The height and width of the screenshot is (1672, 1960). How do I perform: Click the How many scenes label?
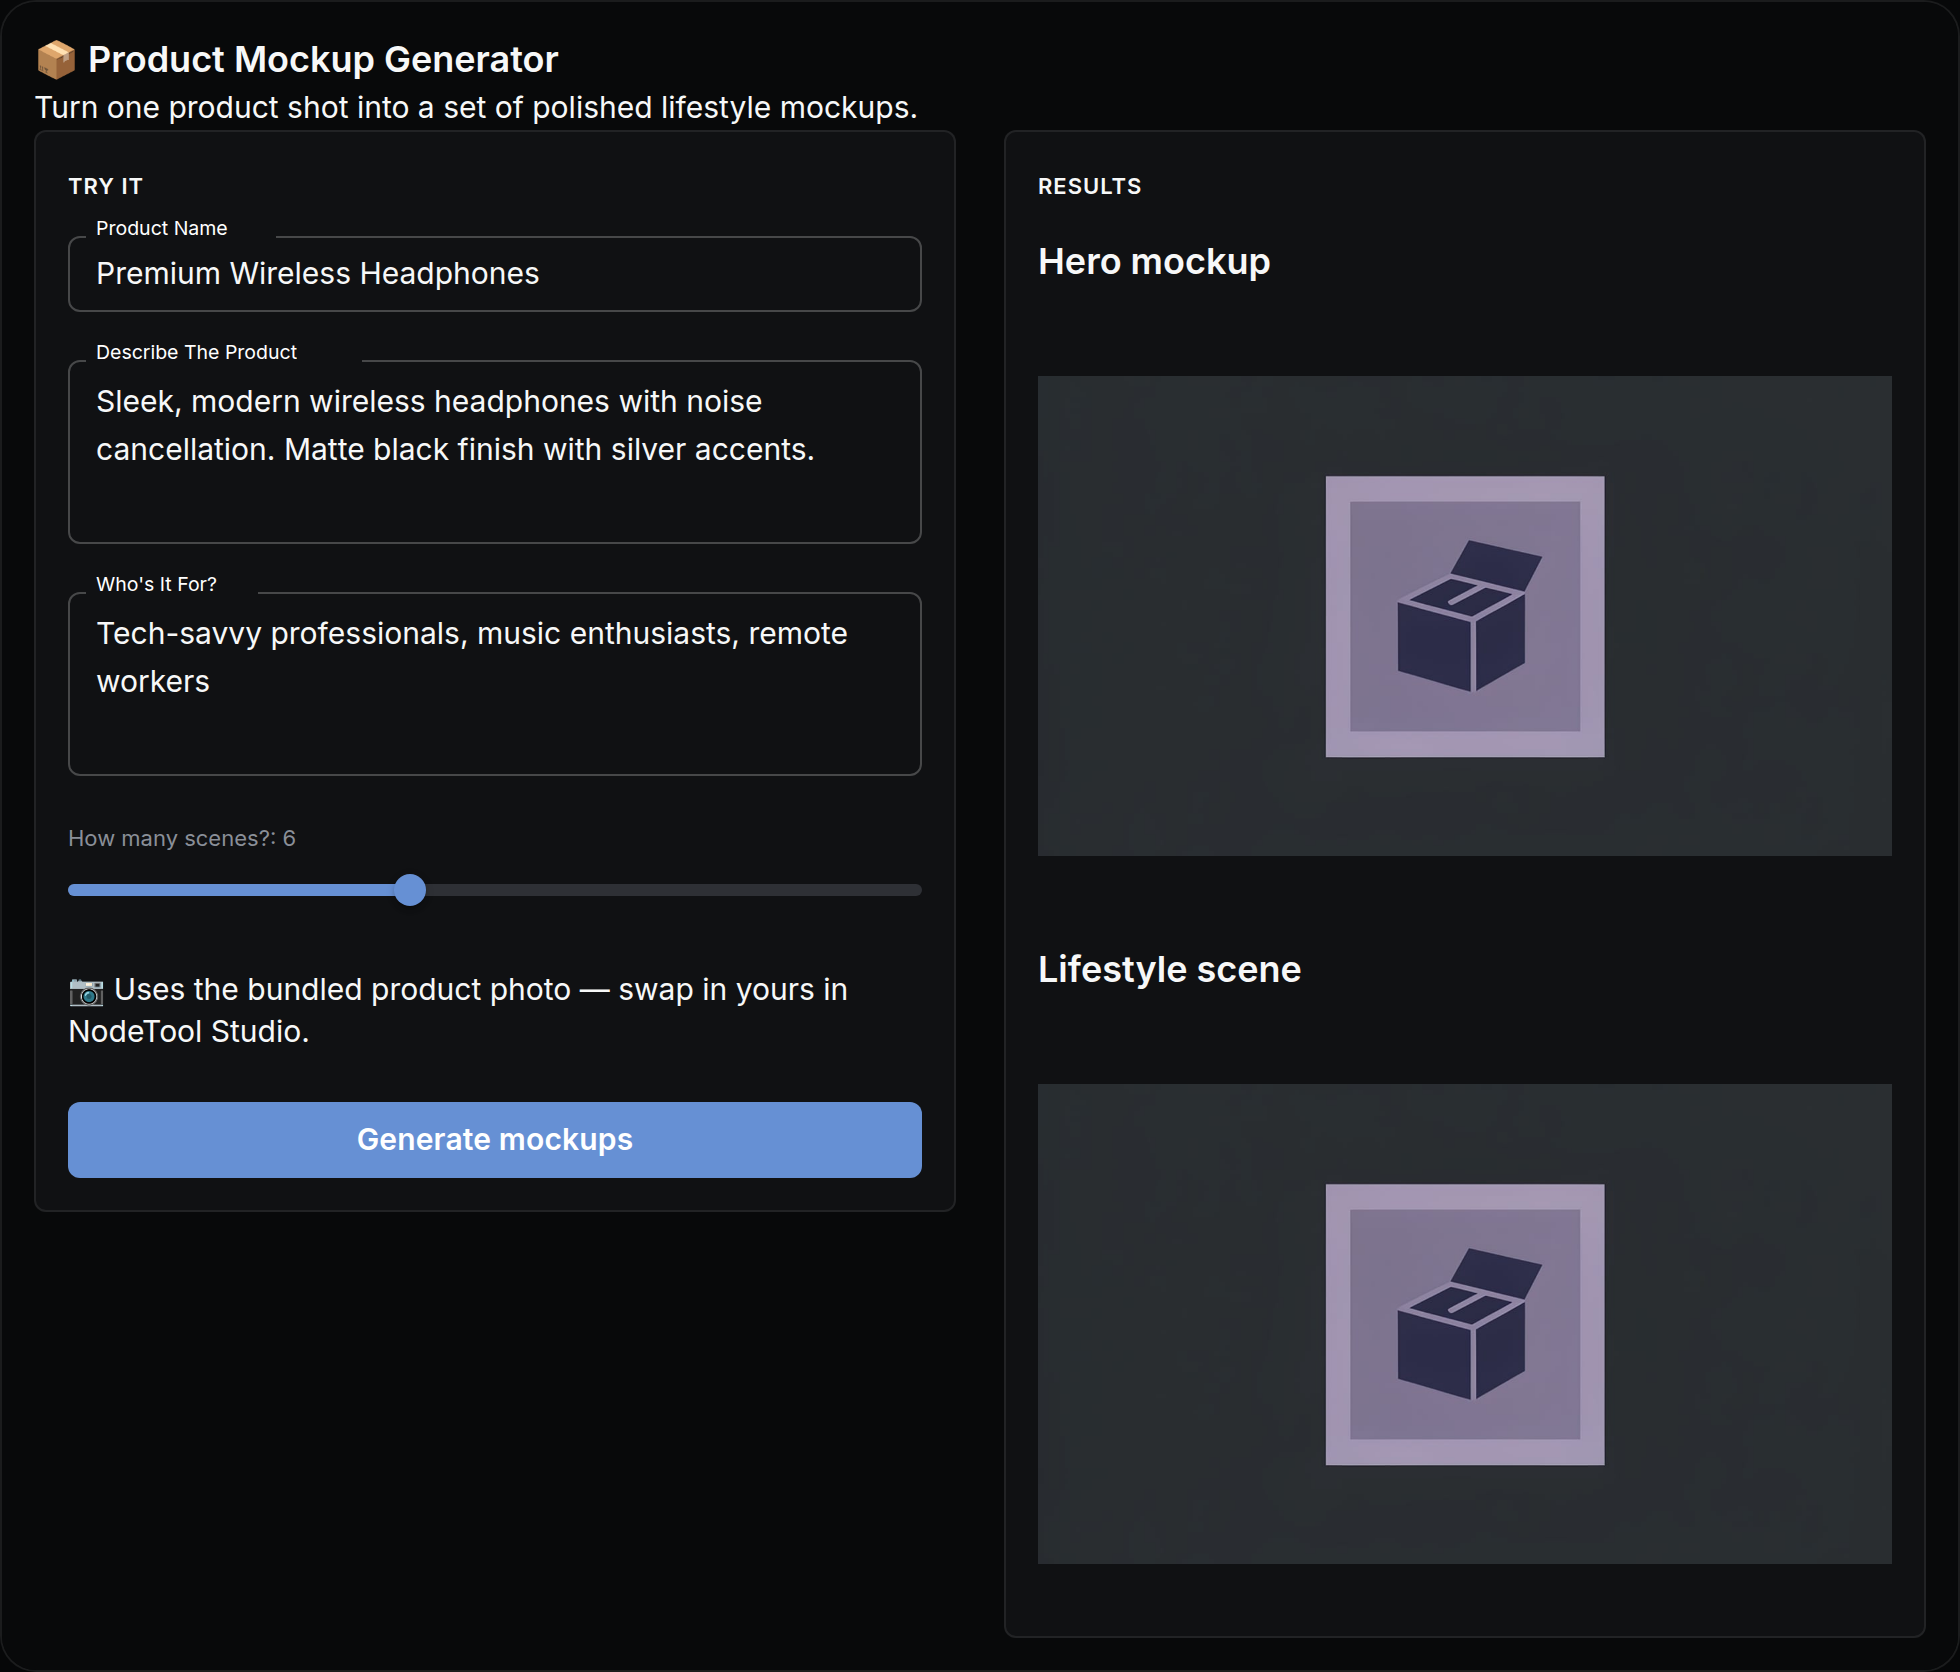click(182, 838)
